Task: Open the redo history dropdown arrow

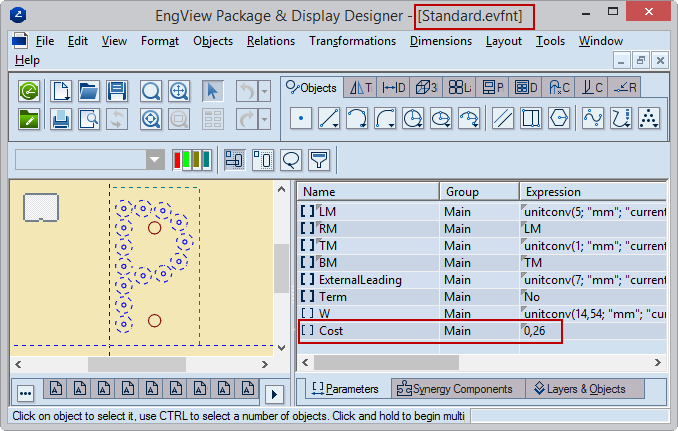Action: [x=264, y=120]
